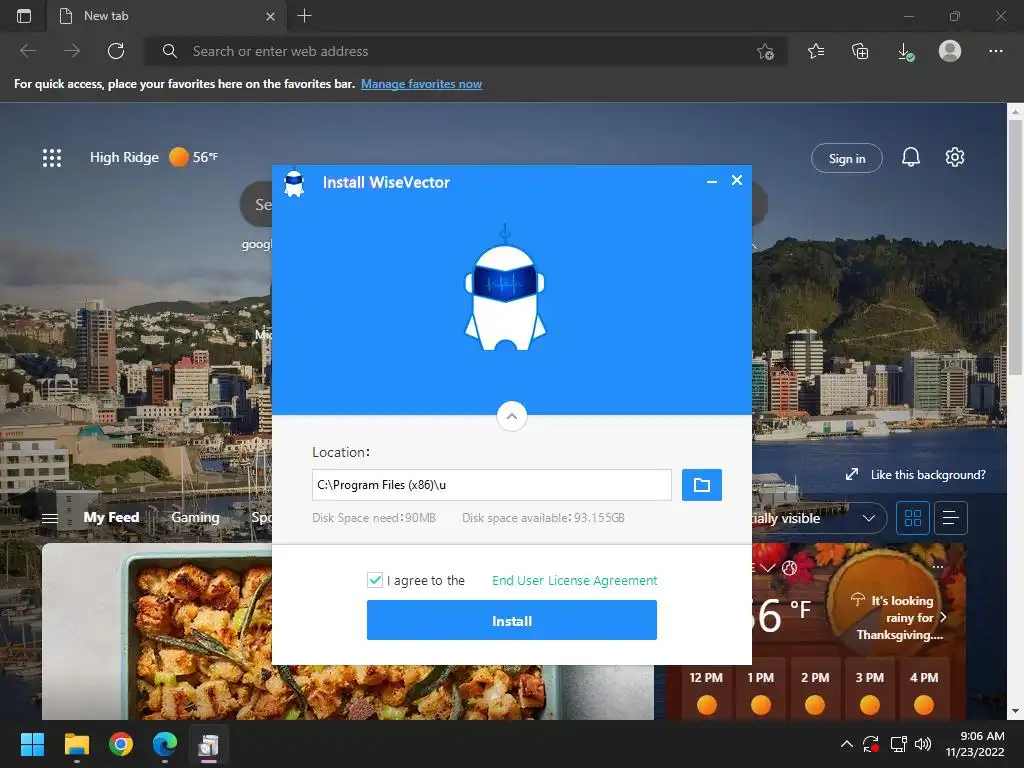
Task: Expand weather card location chevron
Action: coord(768,568)
